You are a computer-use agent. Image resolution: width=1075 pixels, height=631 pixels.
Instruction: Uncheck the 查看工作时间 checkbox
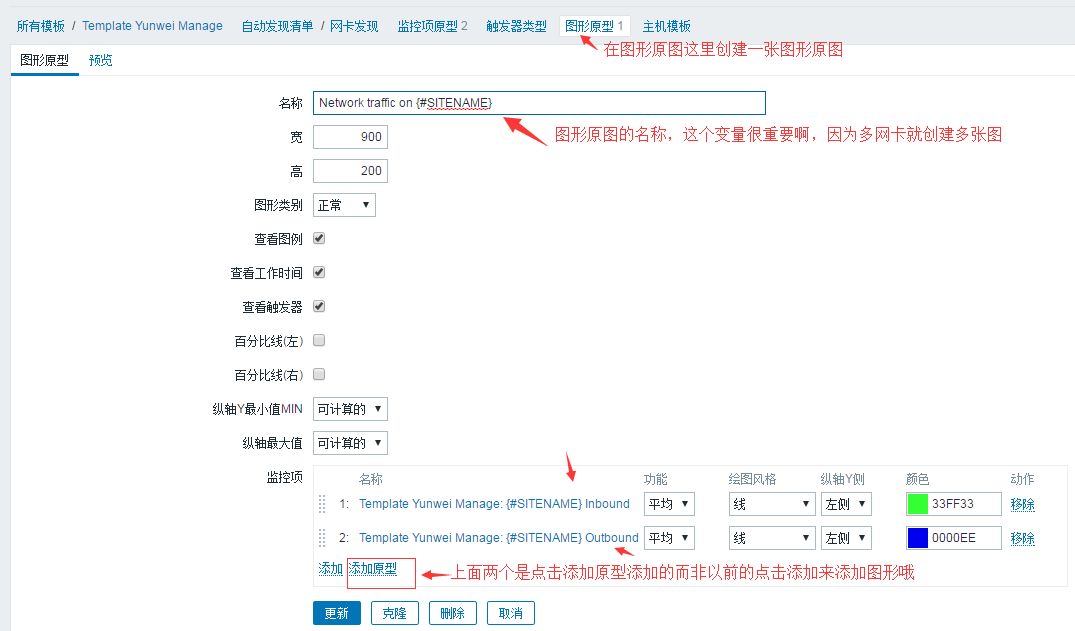point(319,273)
